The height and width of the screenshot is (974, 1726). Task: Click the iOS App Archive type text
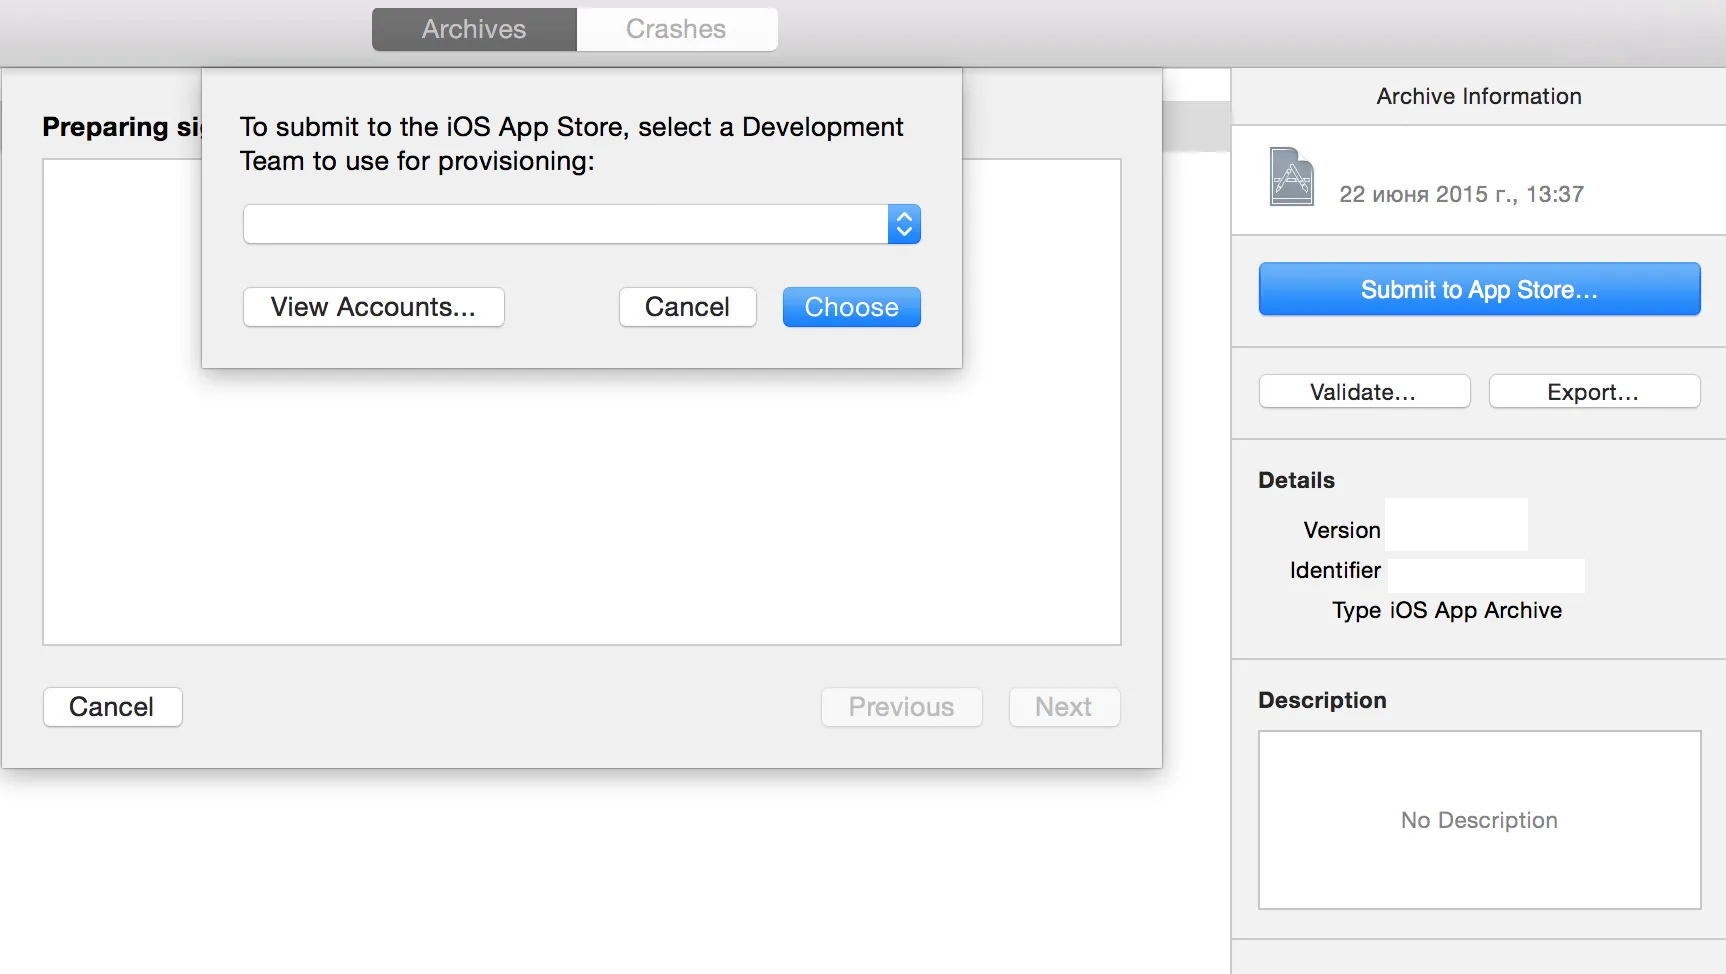1476,610
